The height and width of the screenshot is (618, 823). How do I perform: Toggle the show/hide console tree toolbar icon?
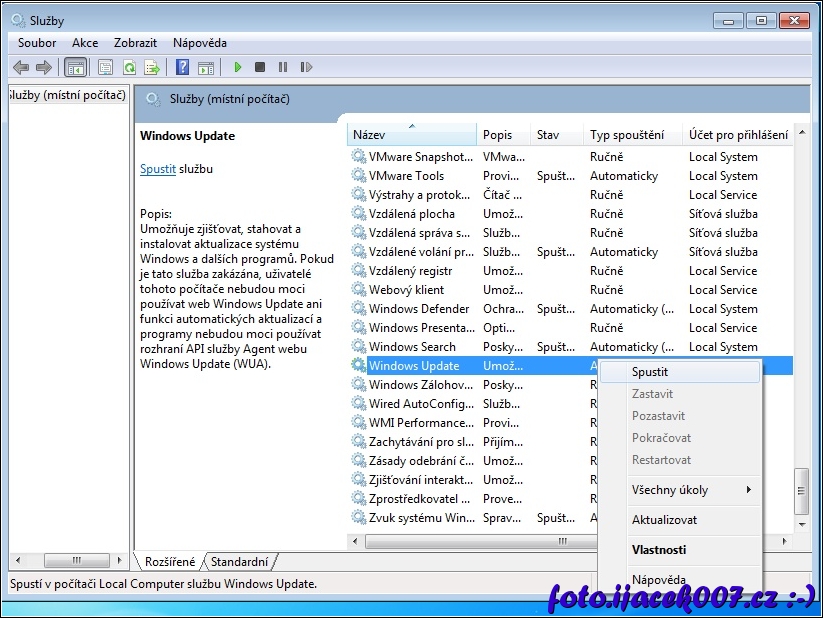pos(75,67)
